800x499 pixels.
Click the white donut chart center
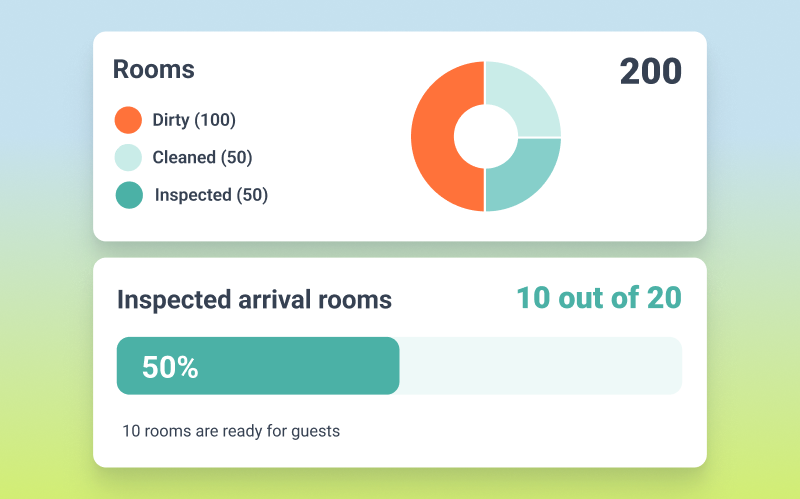coord(485,136)
